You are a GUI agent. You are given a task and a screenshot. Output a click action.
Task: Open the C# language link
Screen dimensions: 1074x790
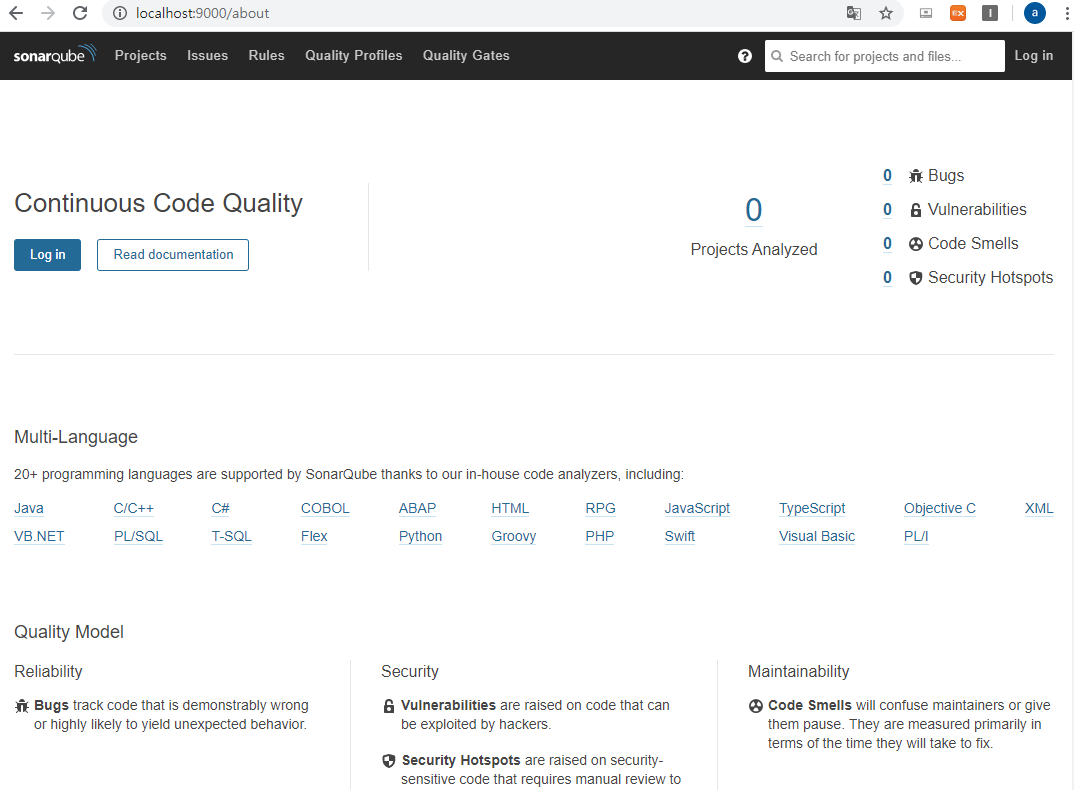(x=221, y=508)
